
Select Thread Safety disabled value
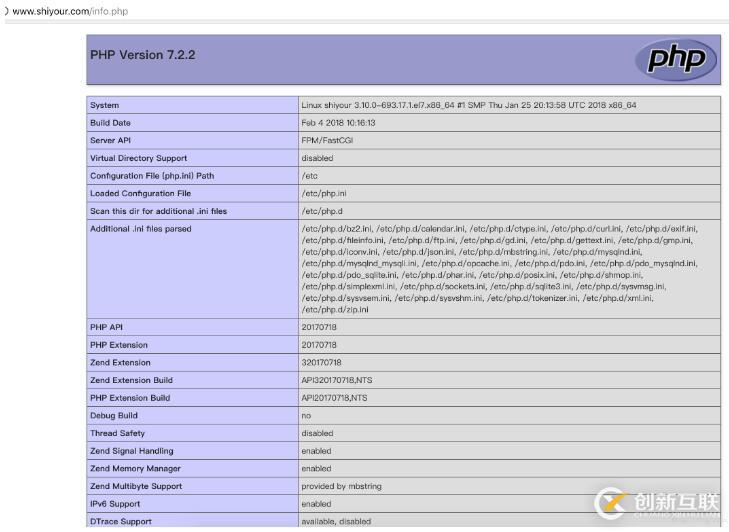point(317,433)
